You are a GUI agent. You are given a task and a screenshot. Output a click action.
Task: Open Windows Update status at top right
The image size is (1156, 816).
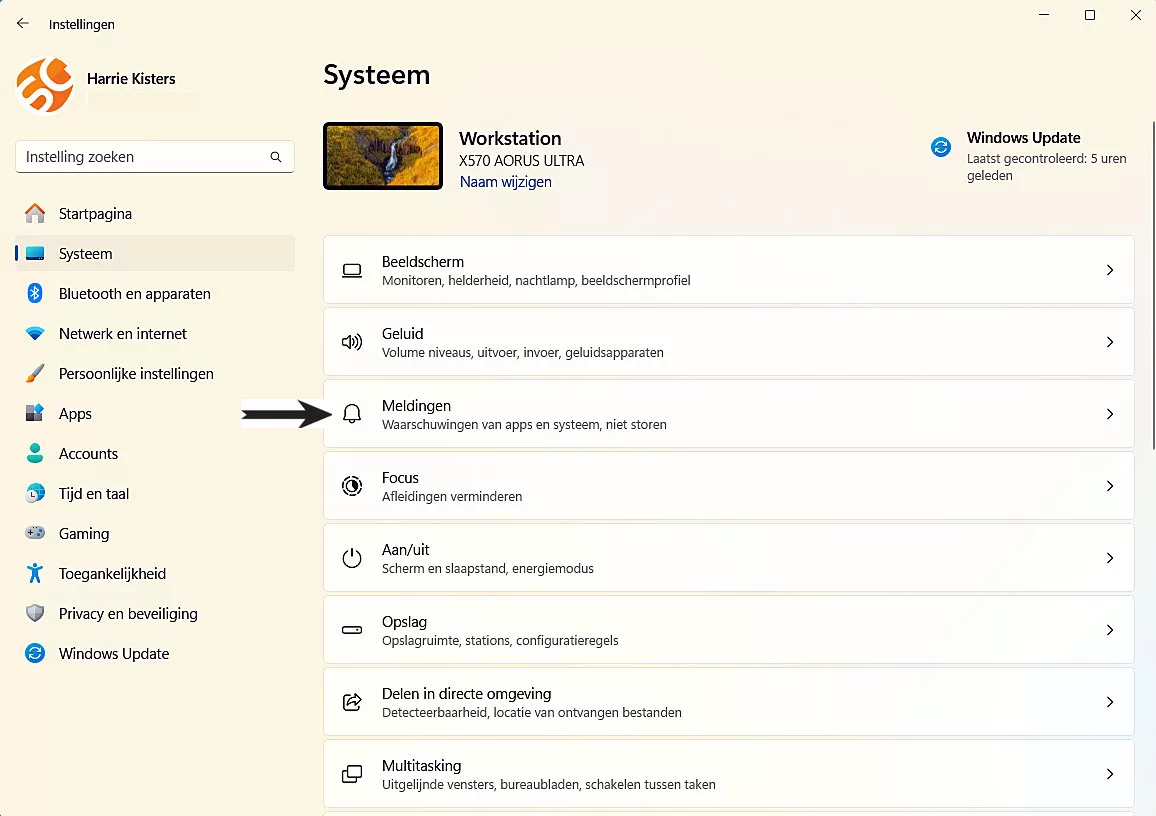coord(1030,156)
